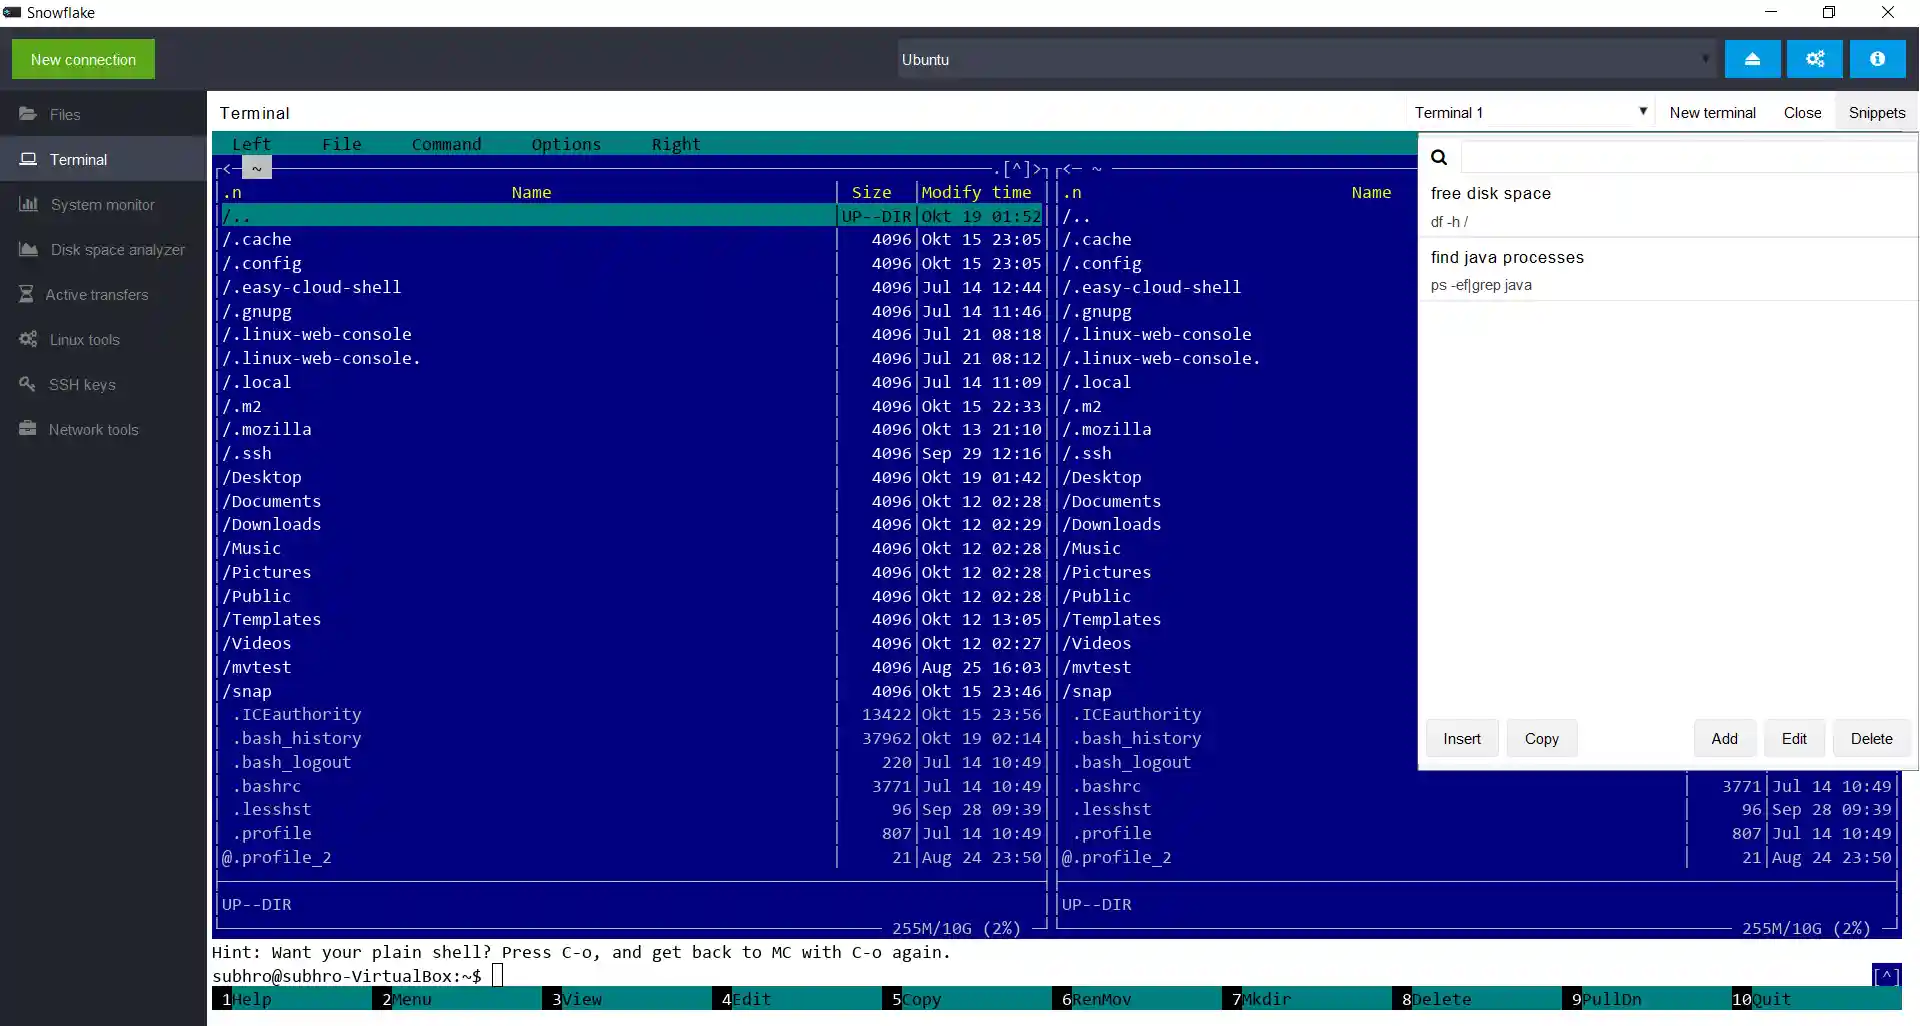Click the snippet search input field

pos(1687,157)
